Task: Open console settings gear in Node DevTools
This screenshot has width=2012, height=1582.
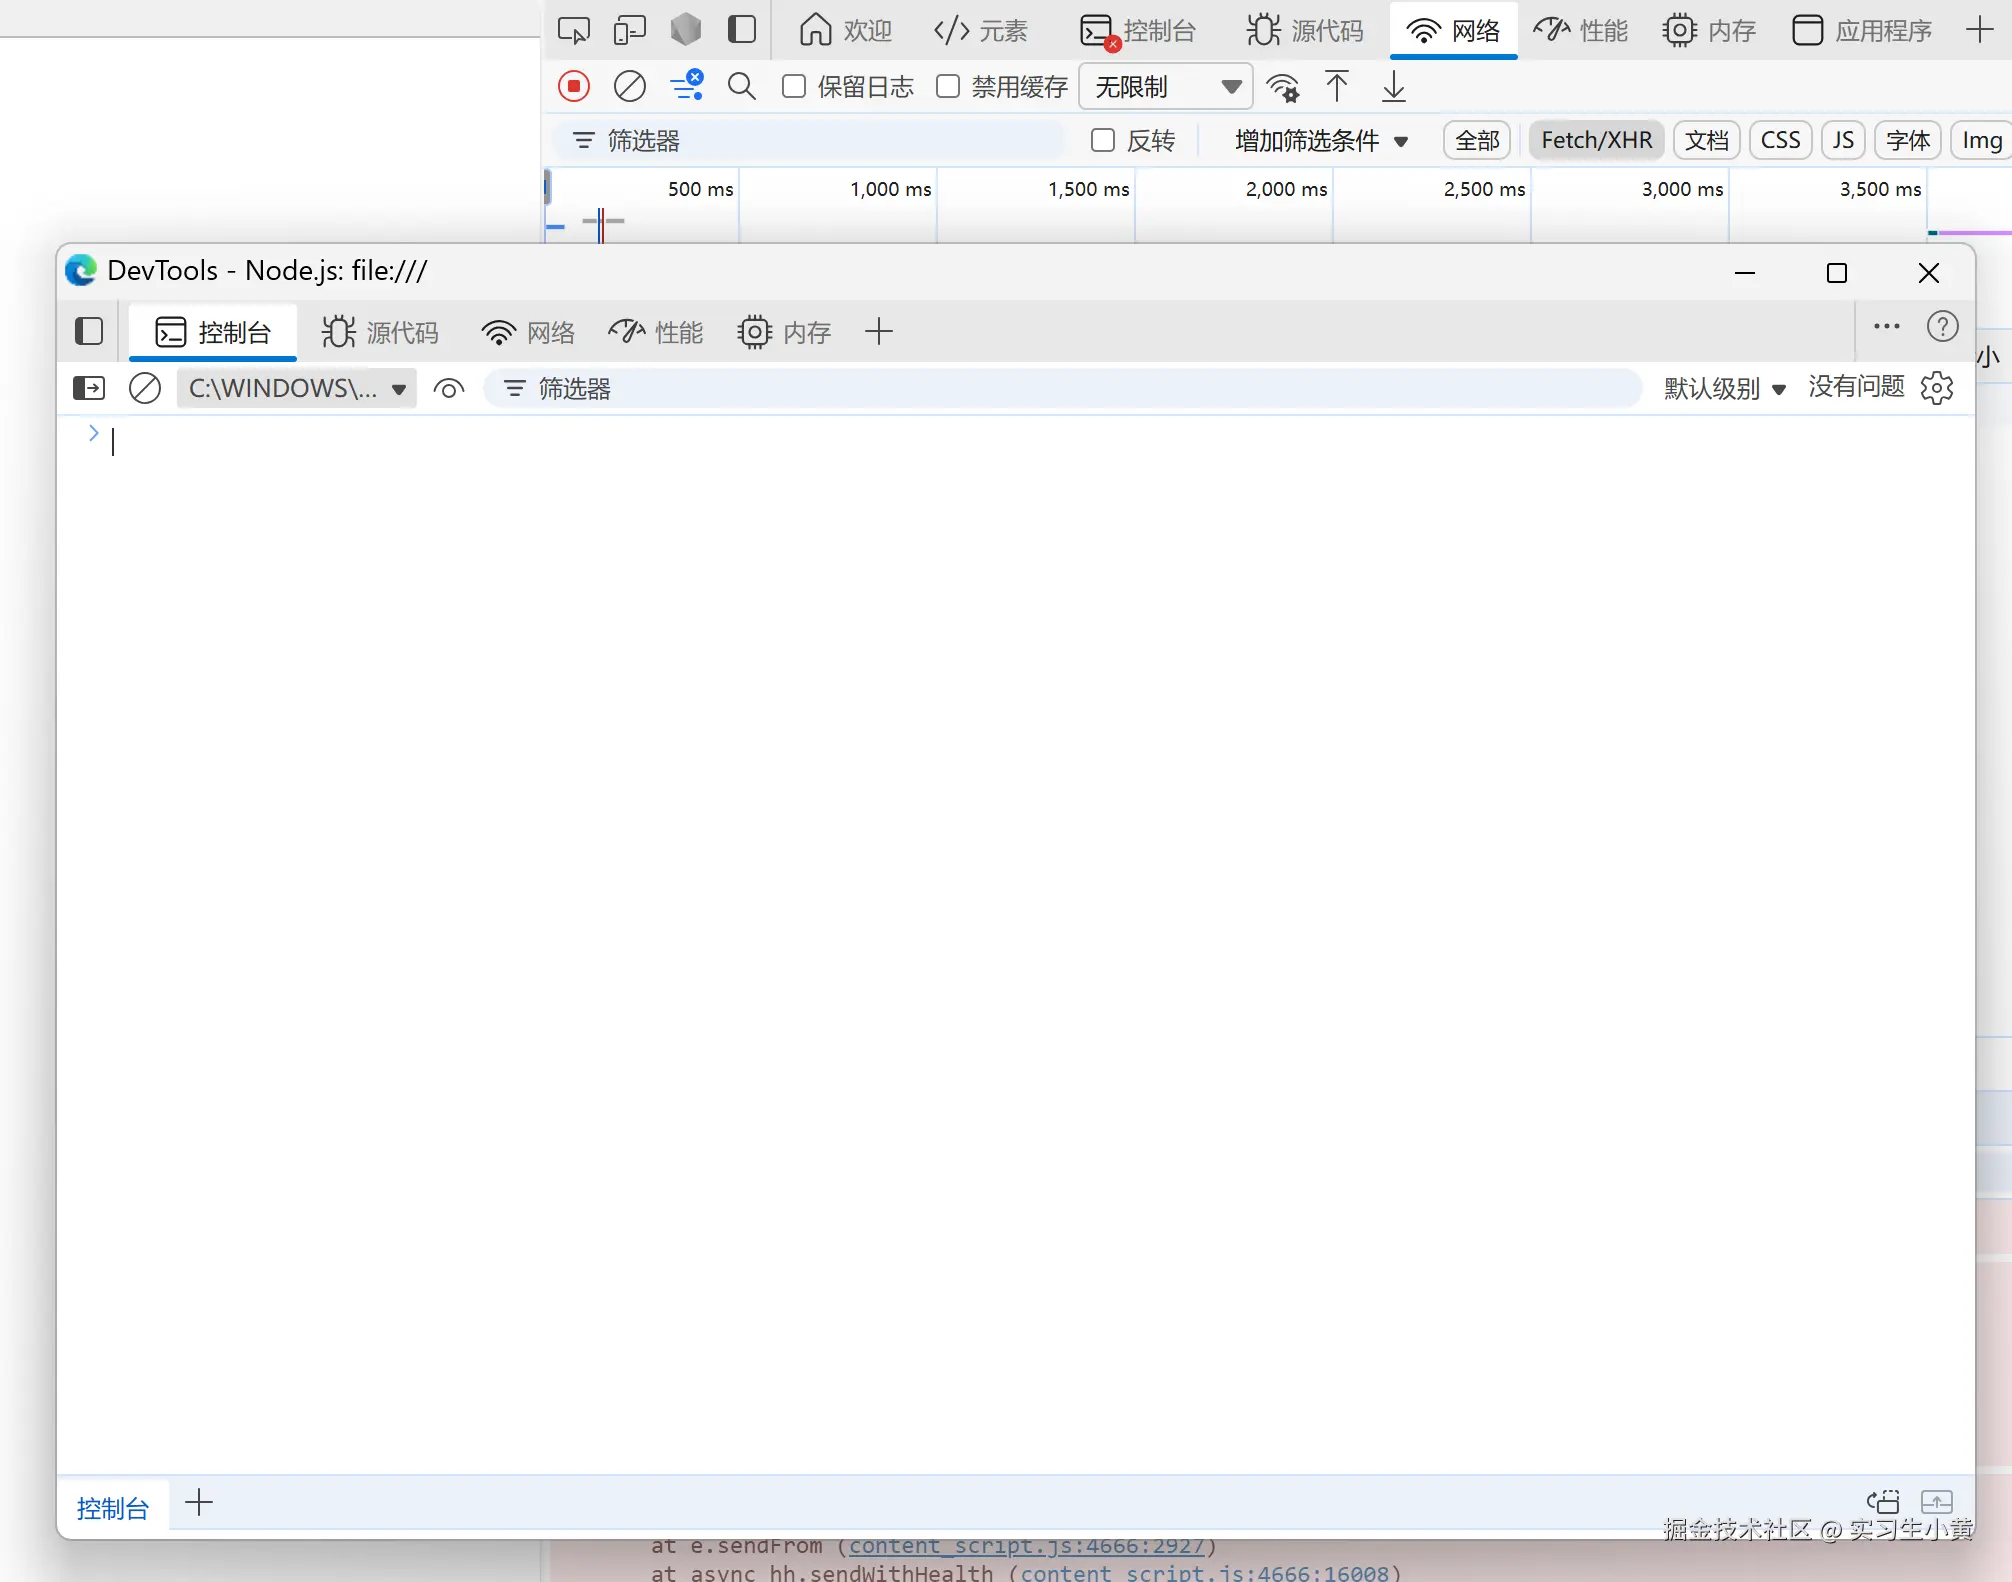Action: [1937, 388]
